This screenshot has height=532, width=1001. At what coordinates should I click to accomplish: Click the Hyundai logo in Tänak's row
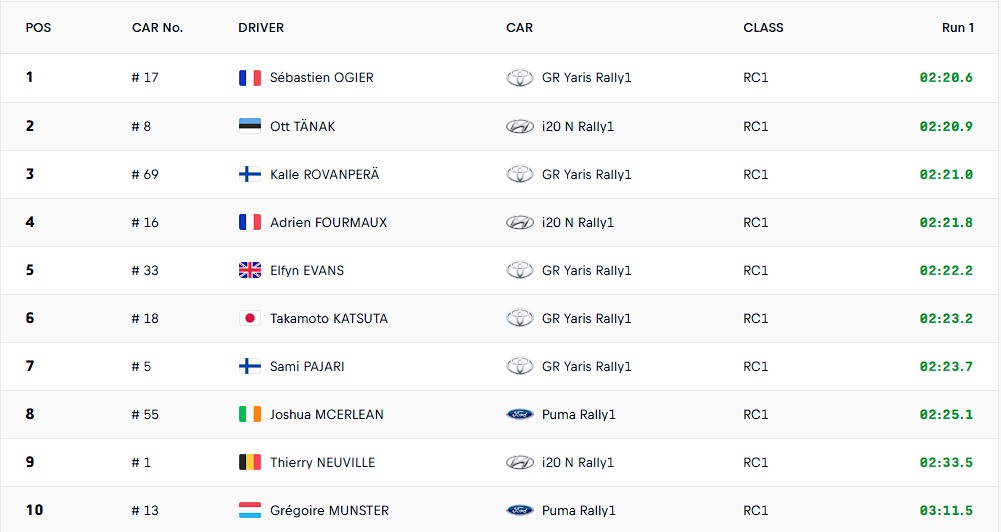click(520, 126)
